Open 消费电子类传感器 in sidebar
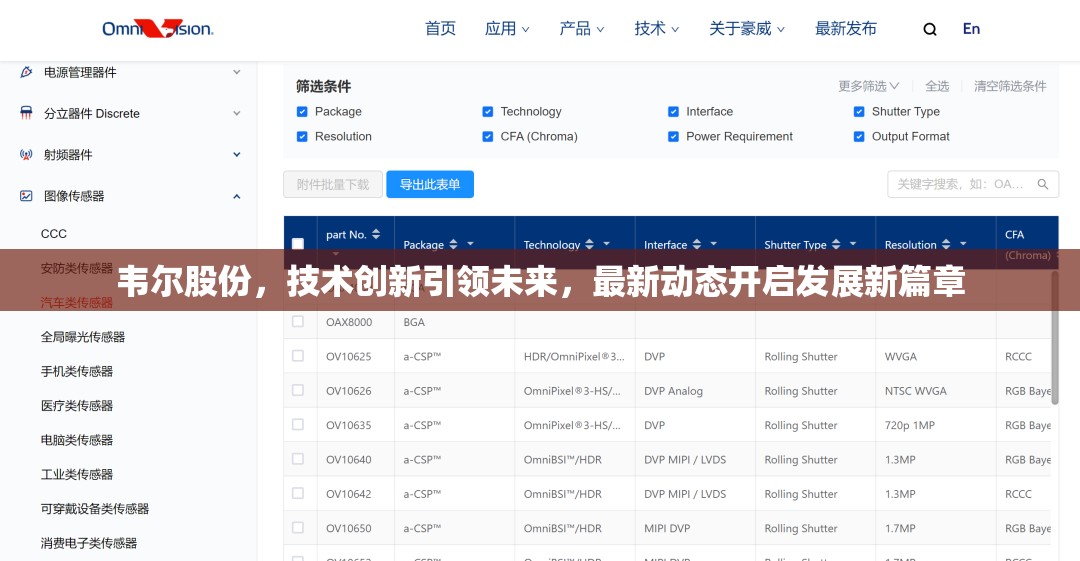 tap(89, 543)
